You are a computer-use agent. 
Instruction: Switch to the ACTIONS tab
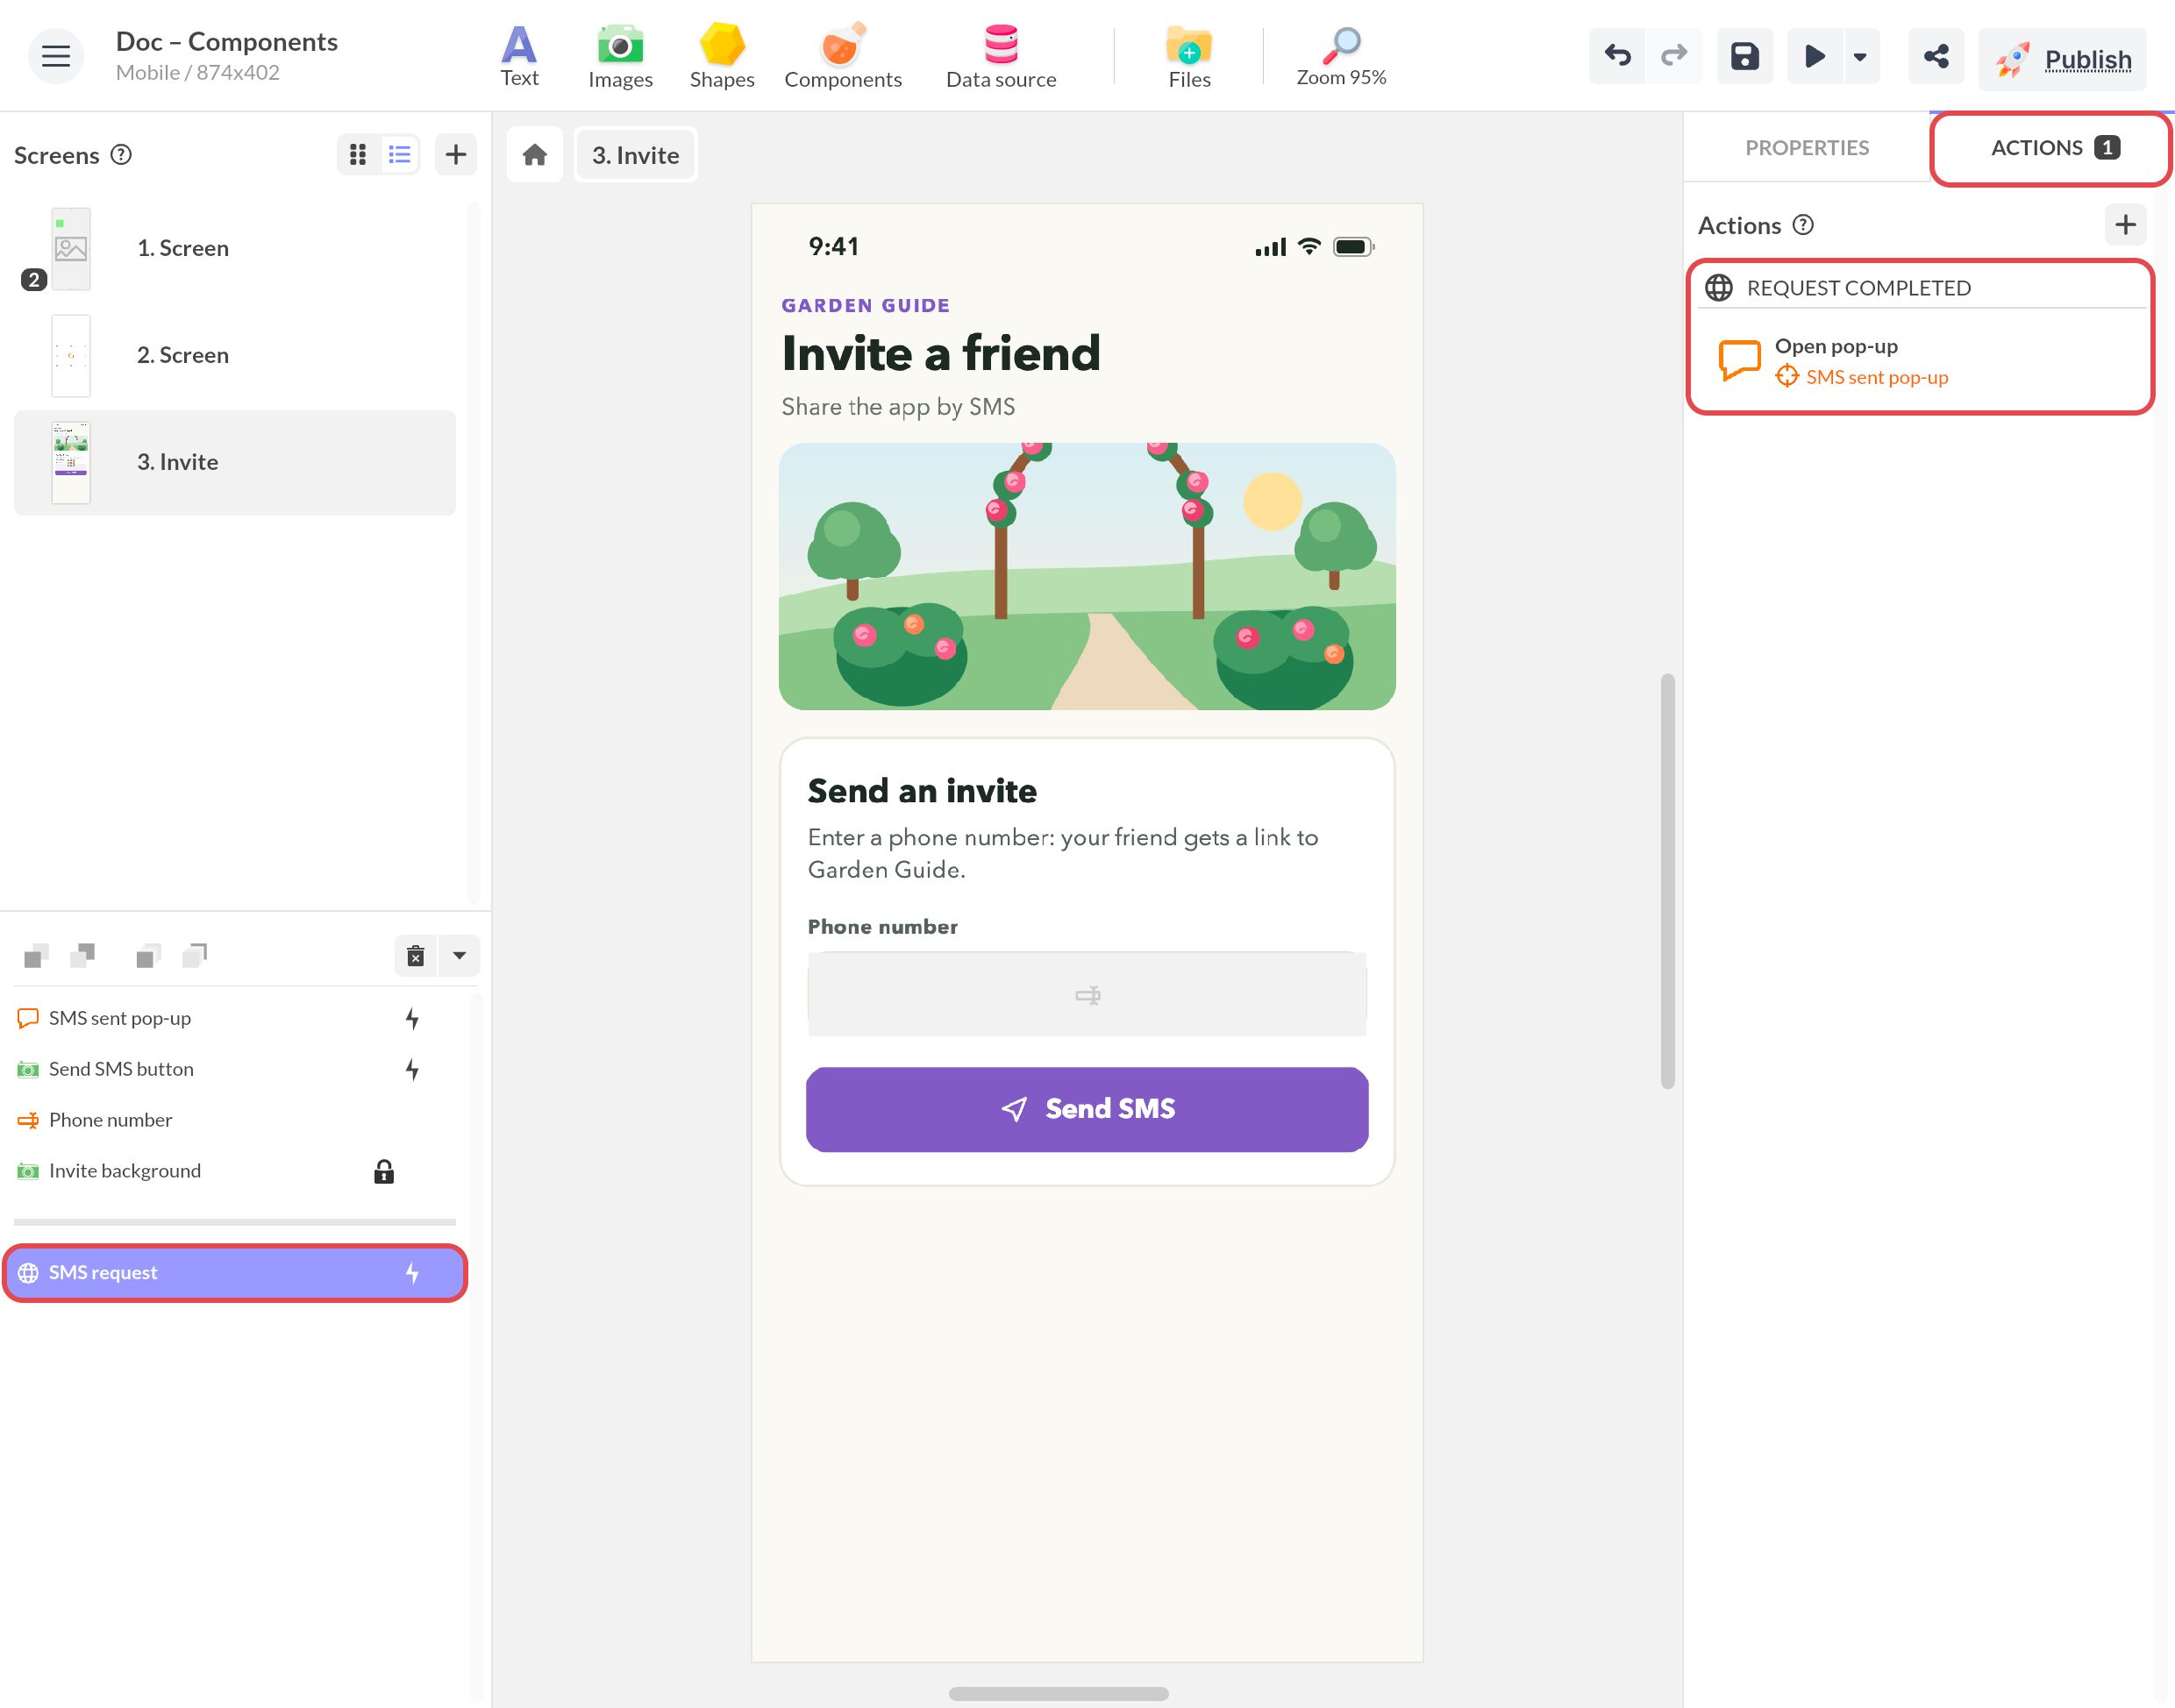pyautogui.click(x=2053, y=148)
